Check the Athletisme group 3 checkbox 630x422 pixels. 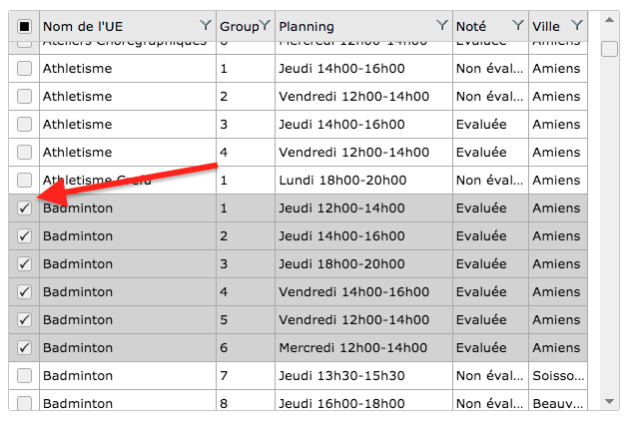tap(24, 124)
